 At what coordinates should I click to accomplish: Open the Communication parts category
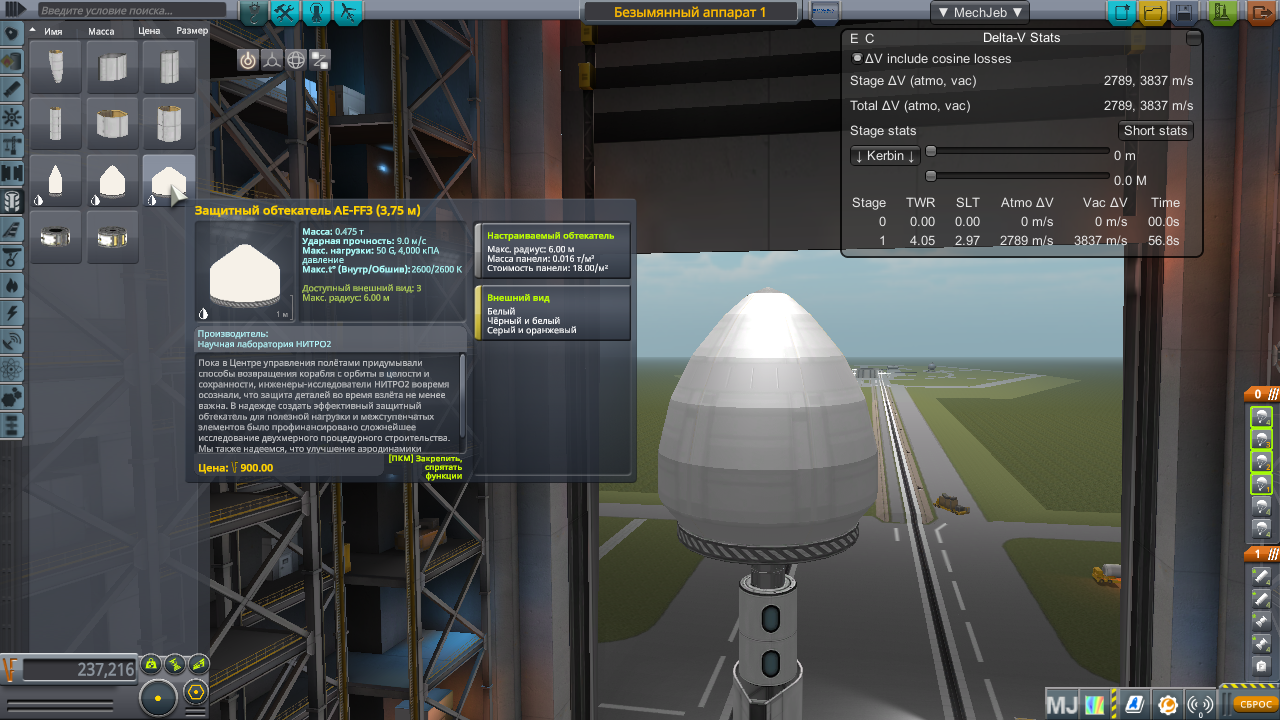(11, 341)
